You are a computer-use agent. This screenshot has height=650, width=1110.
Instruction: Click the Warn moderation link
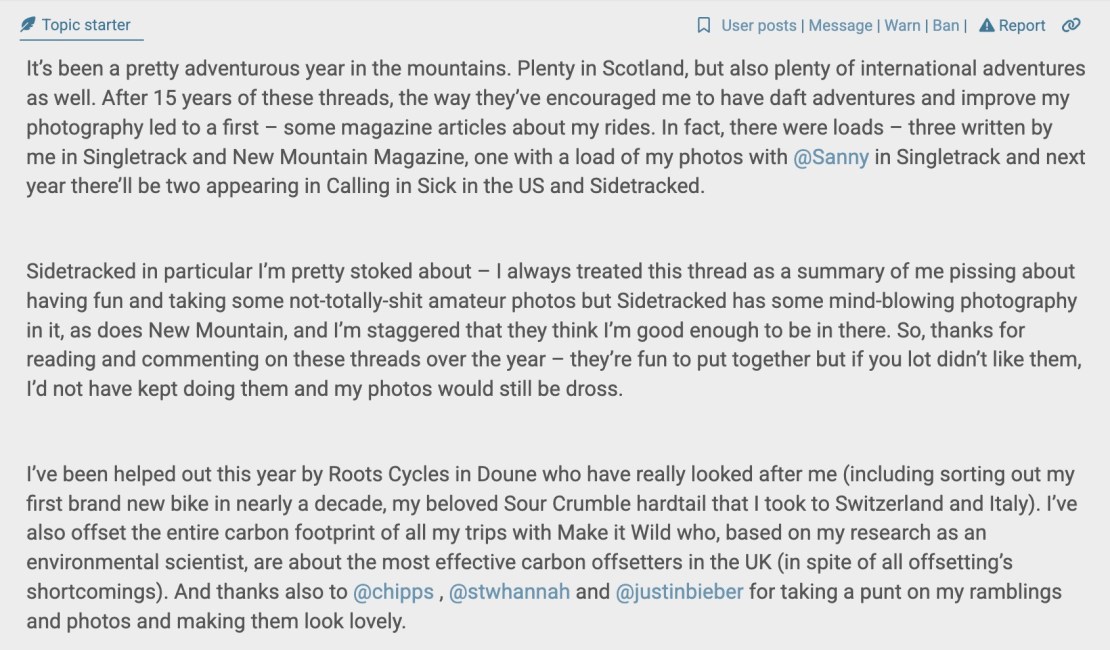point(902,25)
